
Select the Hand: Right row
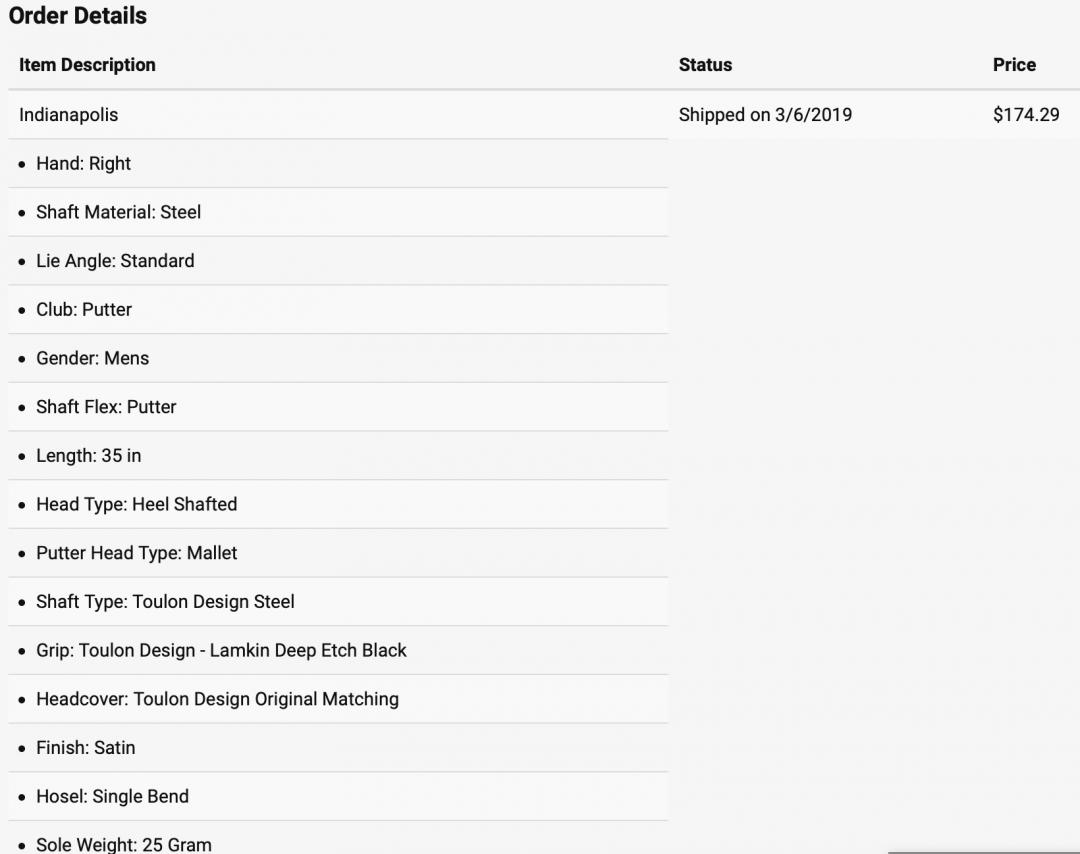(338, 163)
